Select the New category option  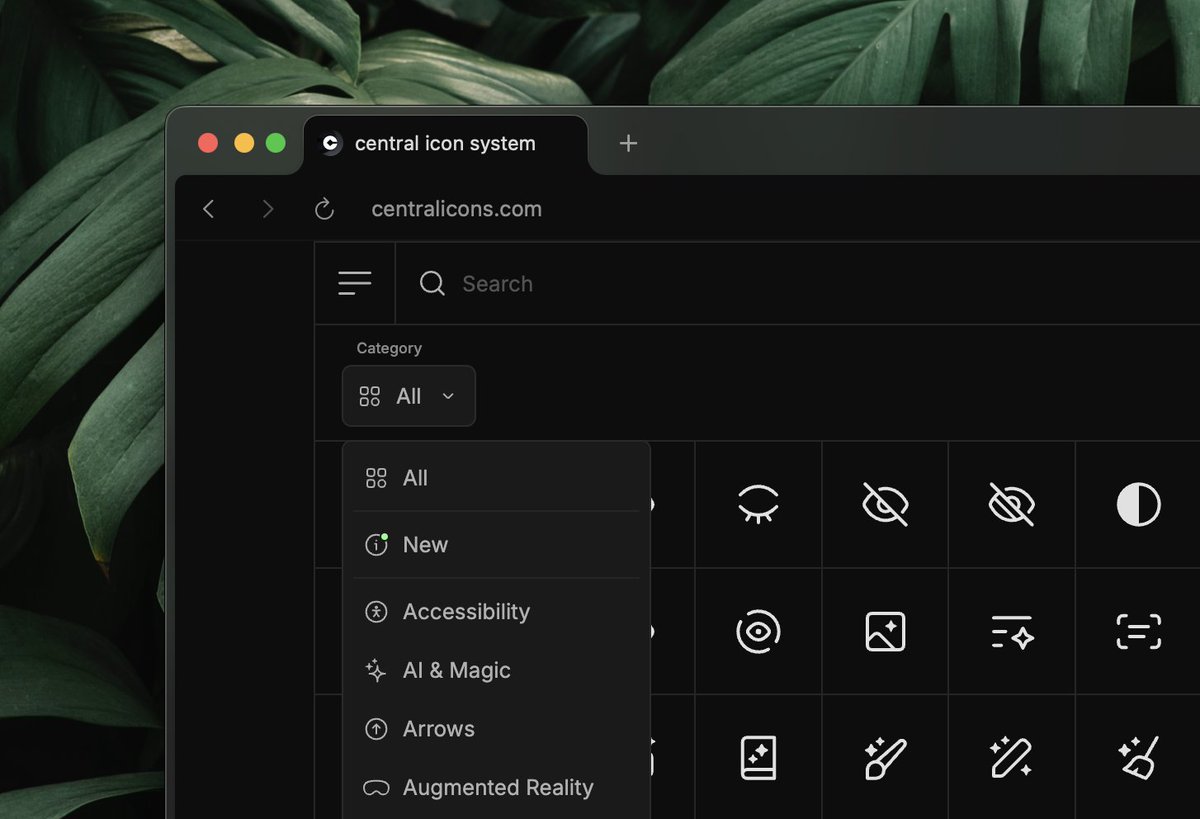[496, 545]
